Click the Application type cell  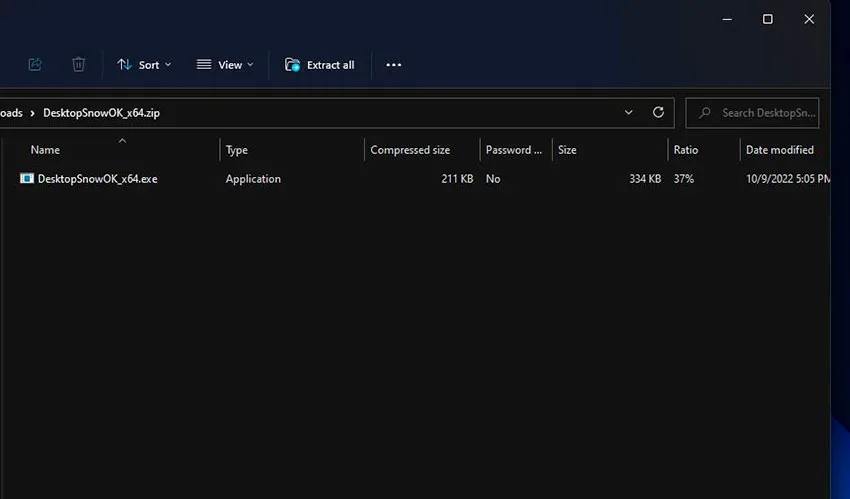tap(253, 179)
